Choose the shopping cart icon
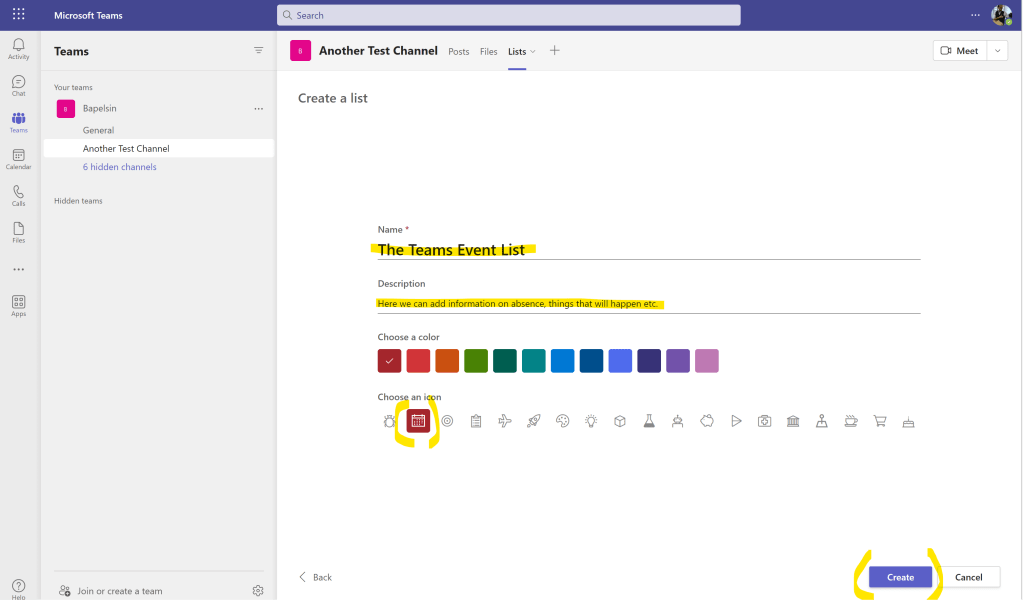Viewport: 1023px width, 608px height. (880, 421)
